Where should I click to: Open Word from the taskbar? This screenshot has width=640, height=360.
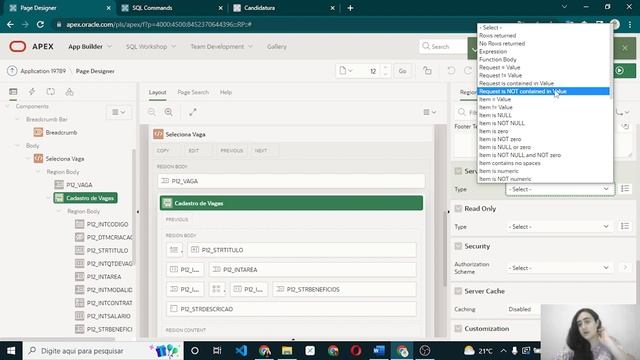(379, 351)
